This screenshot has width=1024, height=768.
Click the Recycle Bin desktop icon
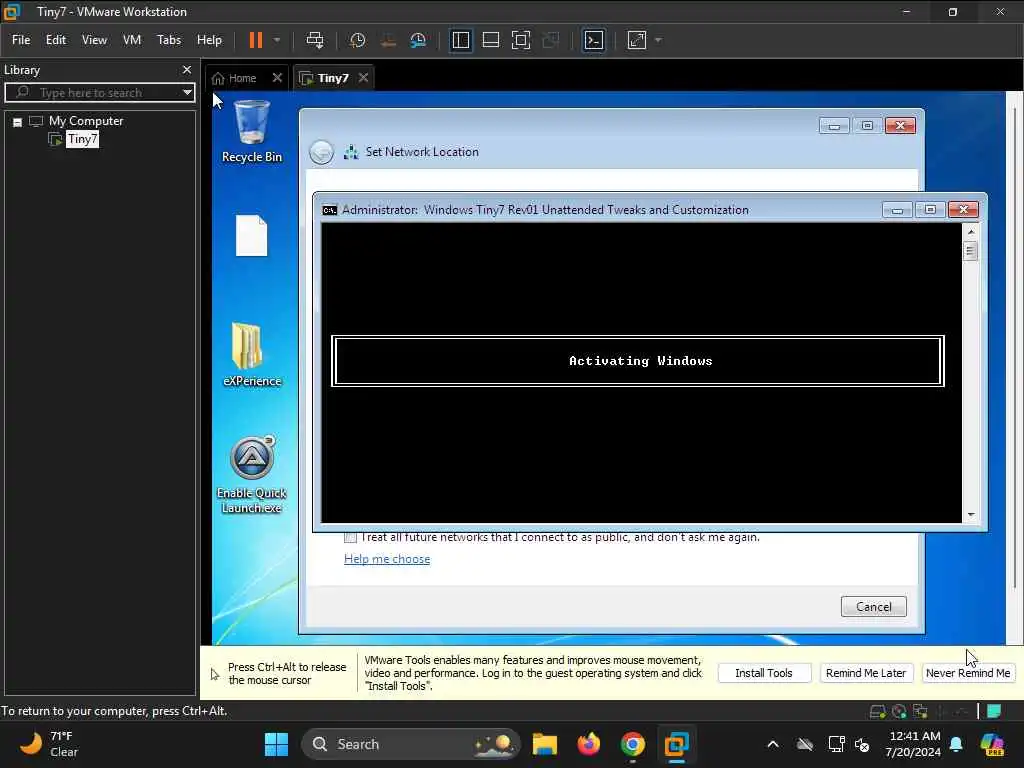(251, 131)
